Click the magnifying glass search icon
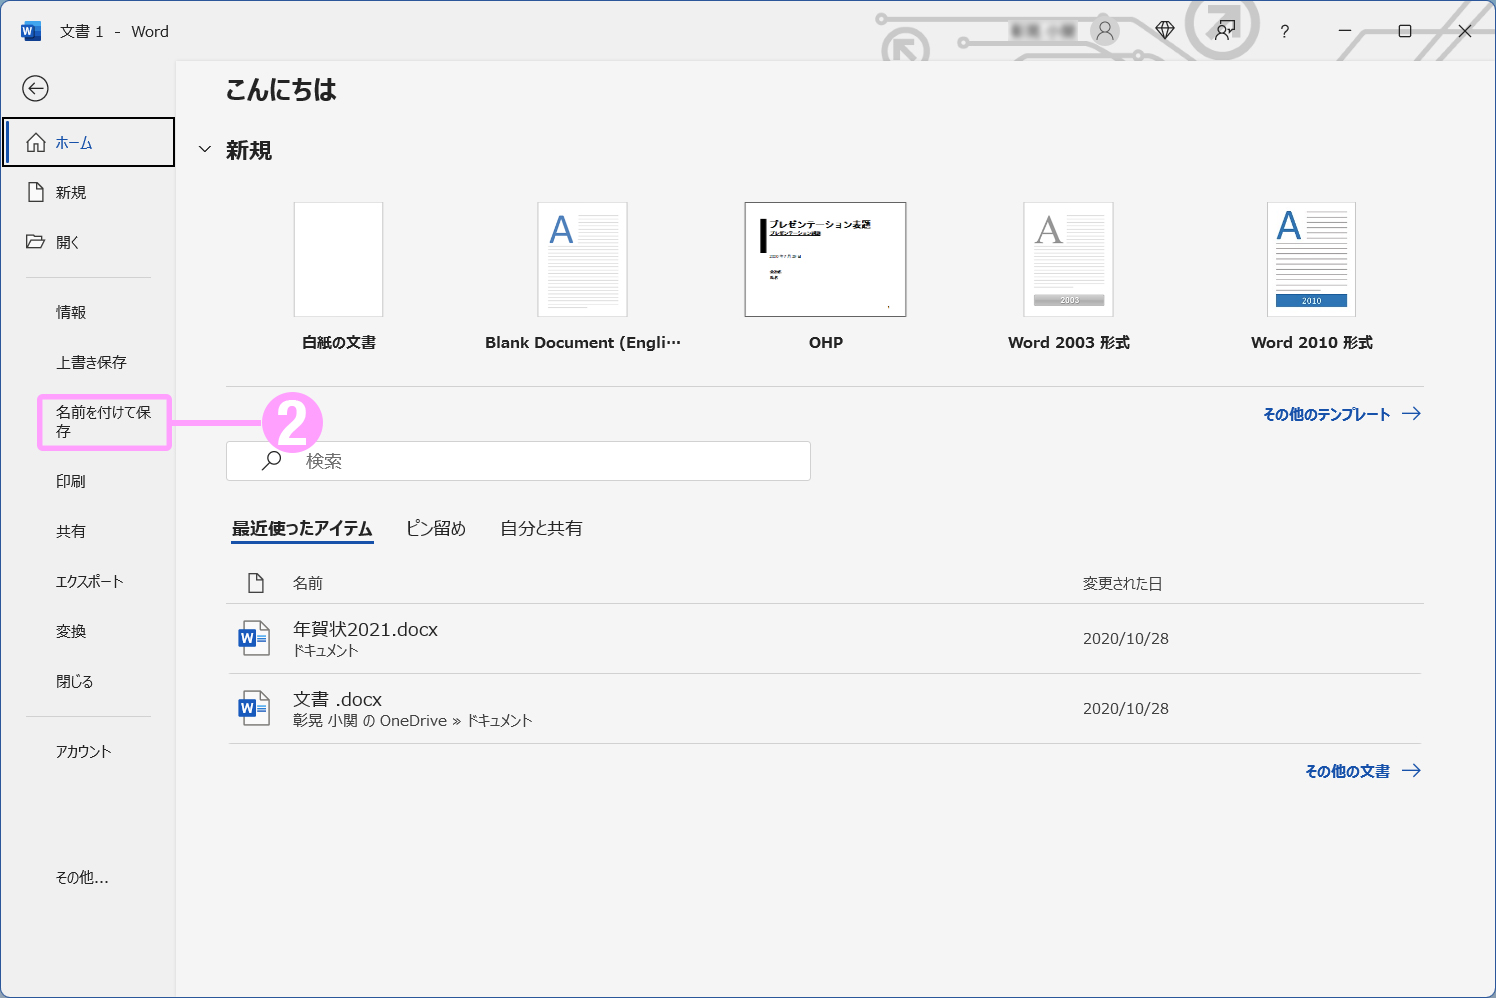 (272, 461)
